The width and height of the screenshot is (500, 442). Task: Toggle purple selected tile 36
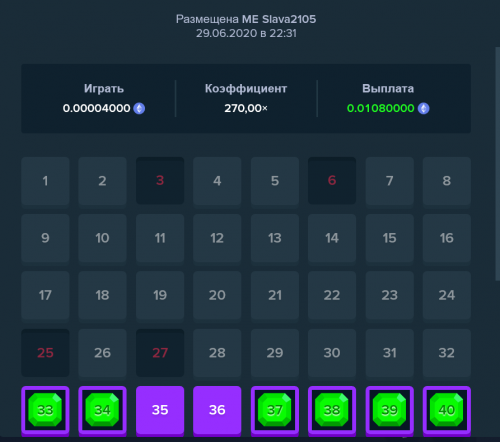217,410
